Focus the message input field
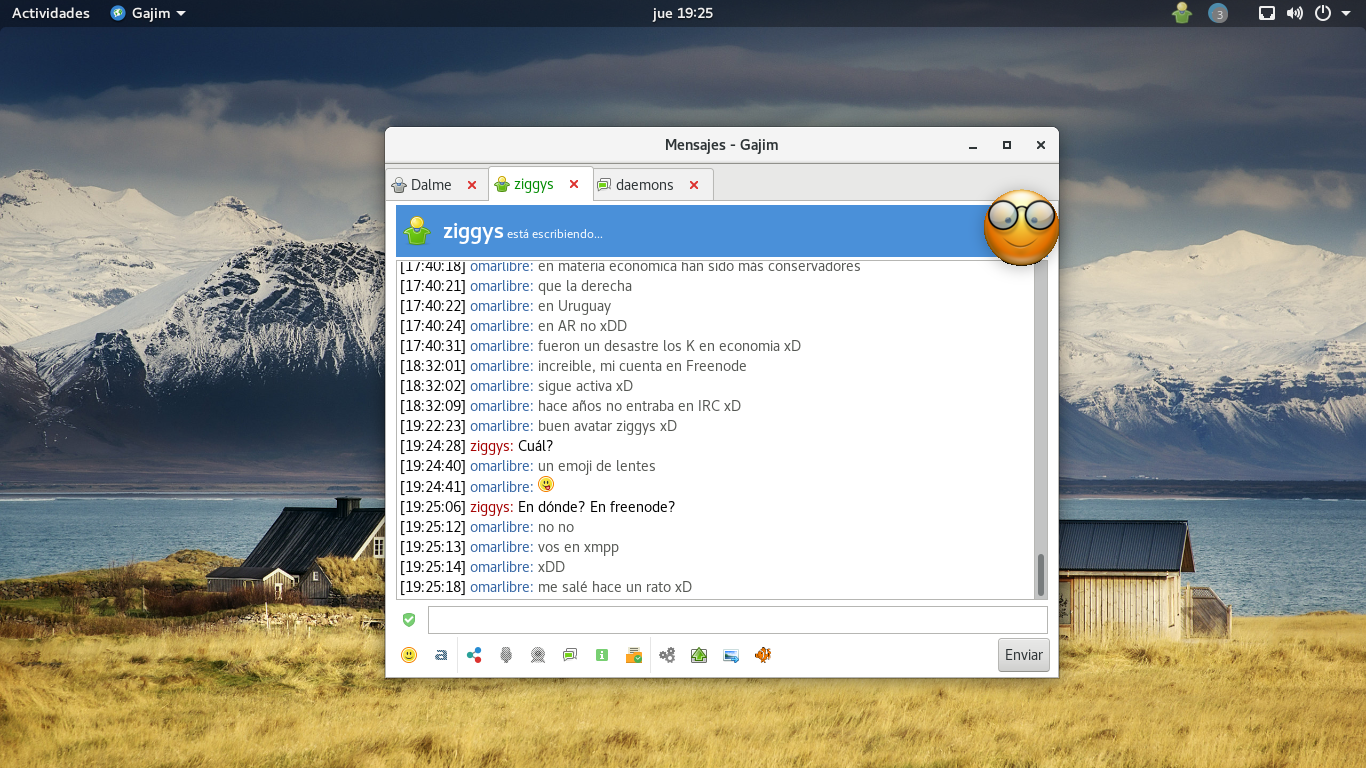1366x768 pixels. (x=738, y=620)
